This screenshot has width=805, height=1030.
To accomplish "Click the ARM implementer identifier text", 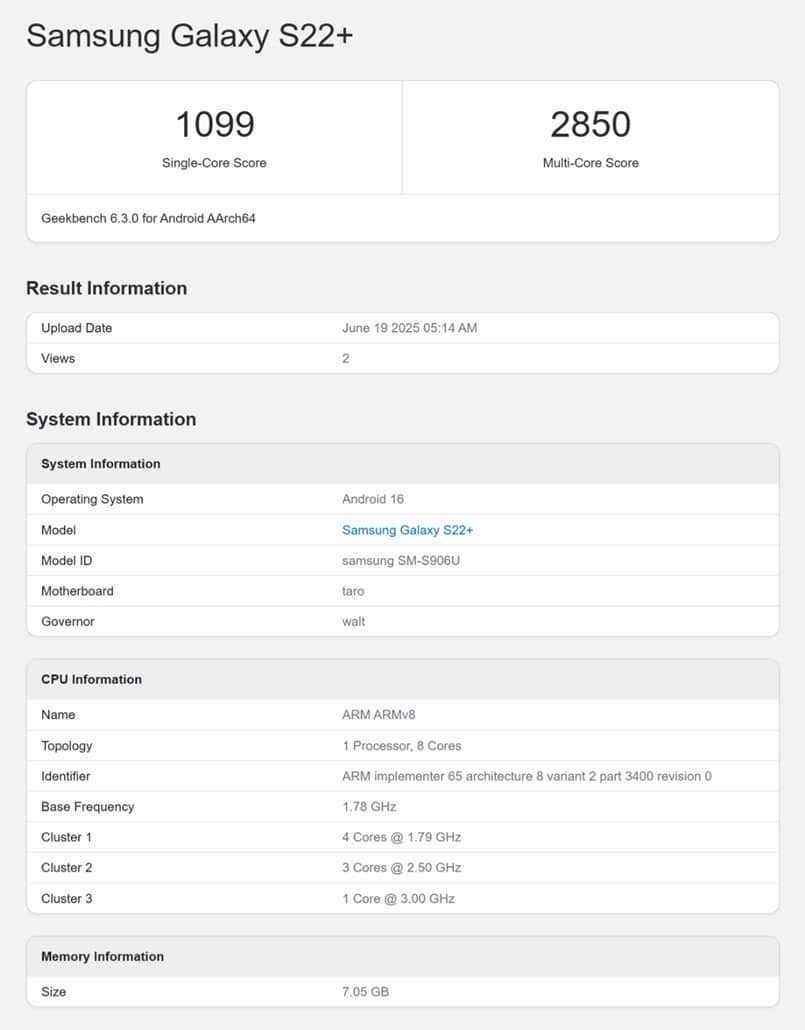I will 526,776.
